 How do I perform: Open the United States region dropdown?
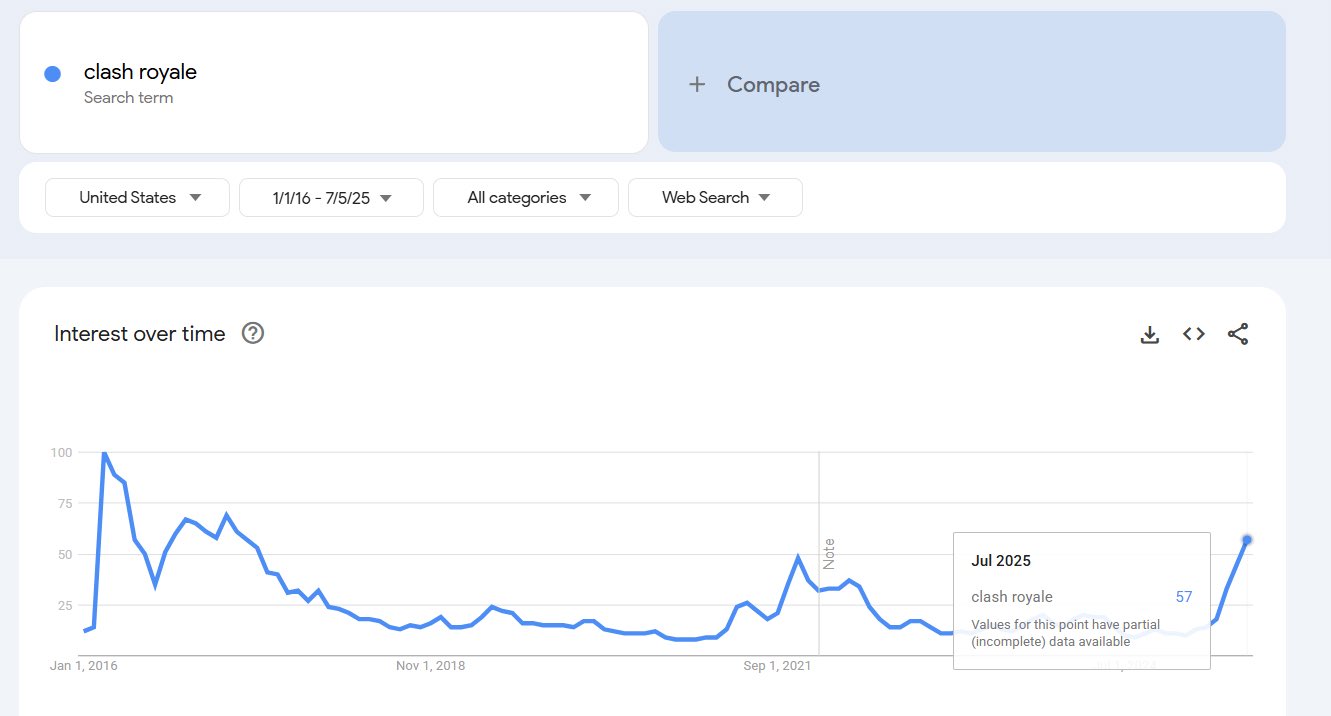(138, 197)
